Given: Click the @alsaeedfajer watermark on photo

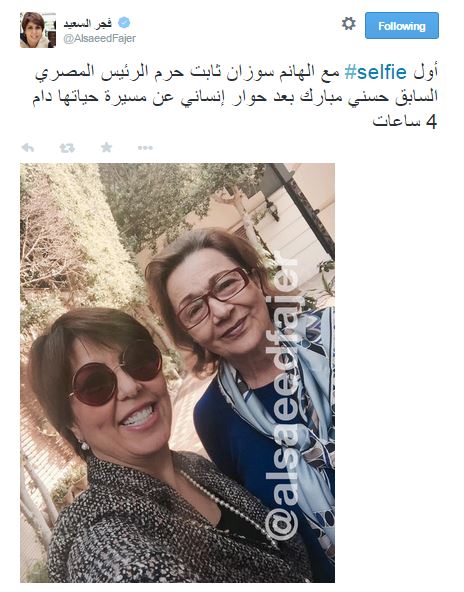Looking at the screenshot, I should point(282,396).
